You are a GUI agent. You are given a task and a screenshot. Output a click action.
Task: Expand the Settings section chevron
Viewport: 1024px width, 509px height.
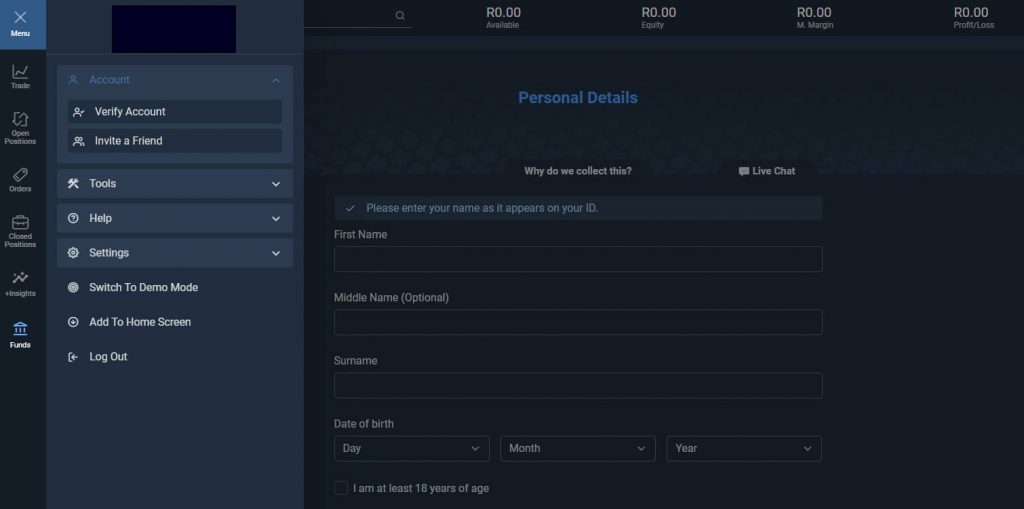tap(276, 254)
